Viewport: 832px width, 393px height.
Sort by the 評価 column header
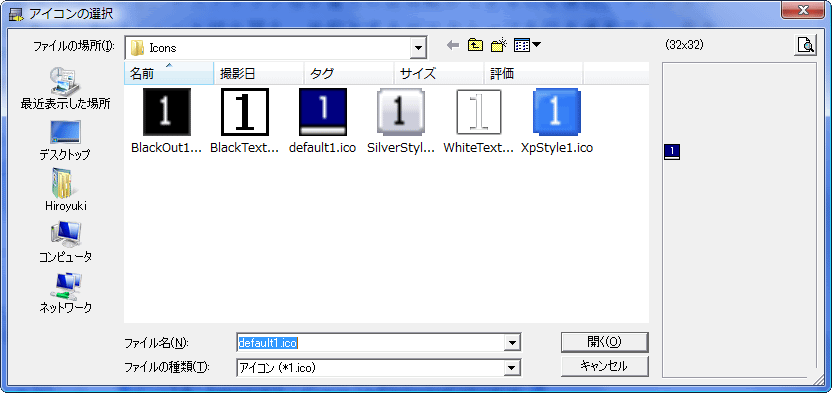click(533, 74)
